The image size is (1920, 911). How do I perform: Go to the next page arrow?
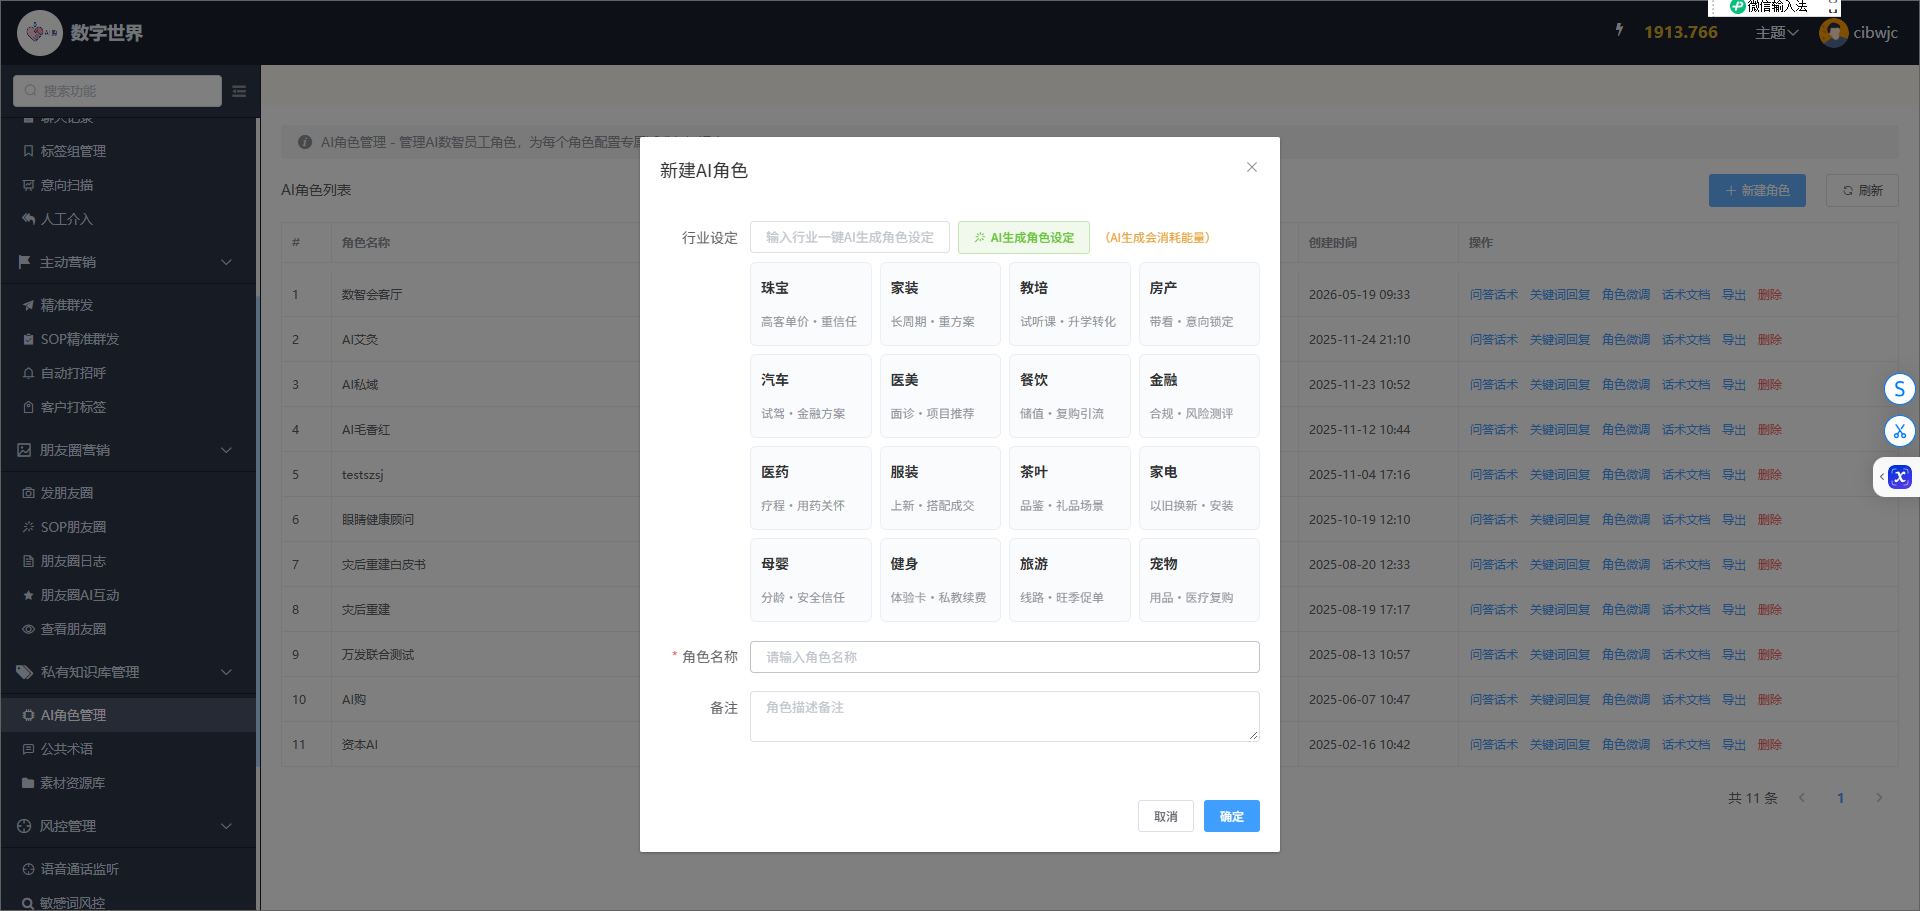pos(1879,798)
